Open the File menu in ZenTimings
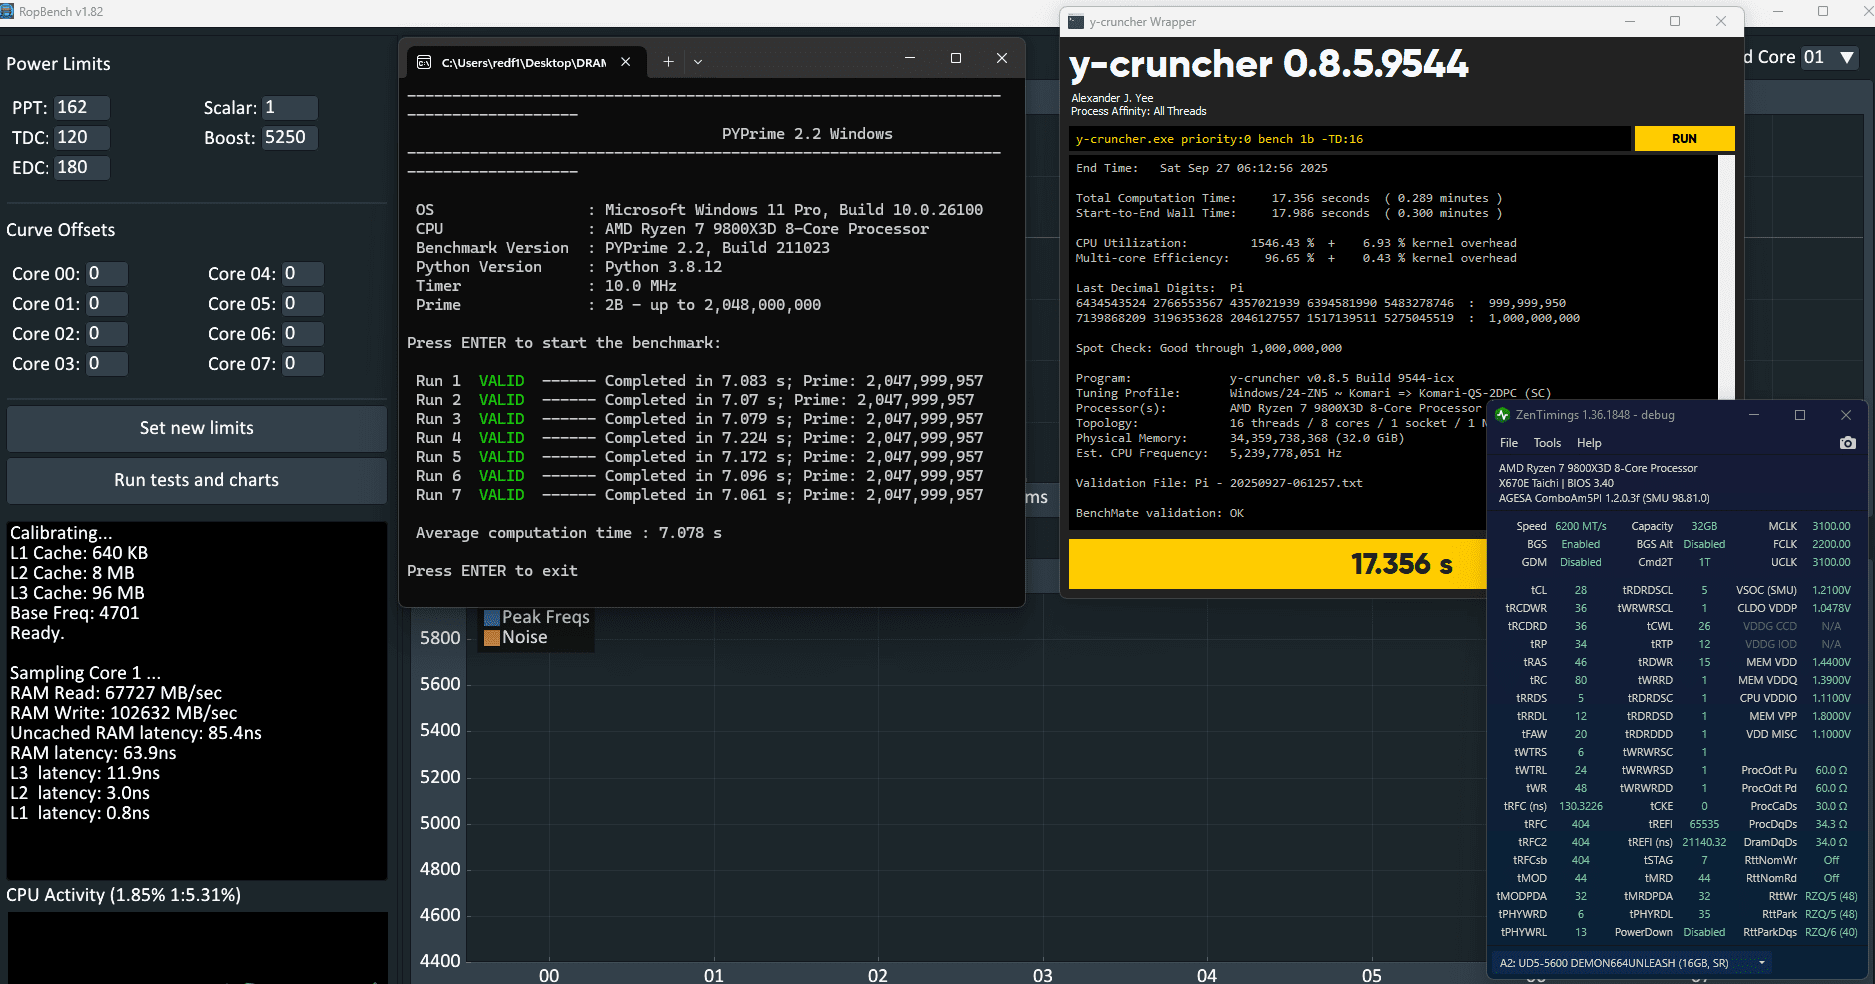 pos(1509,443)
